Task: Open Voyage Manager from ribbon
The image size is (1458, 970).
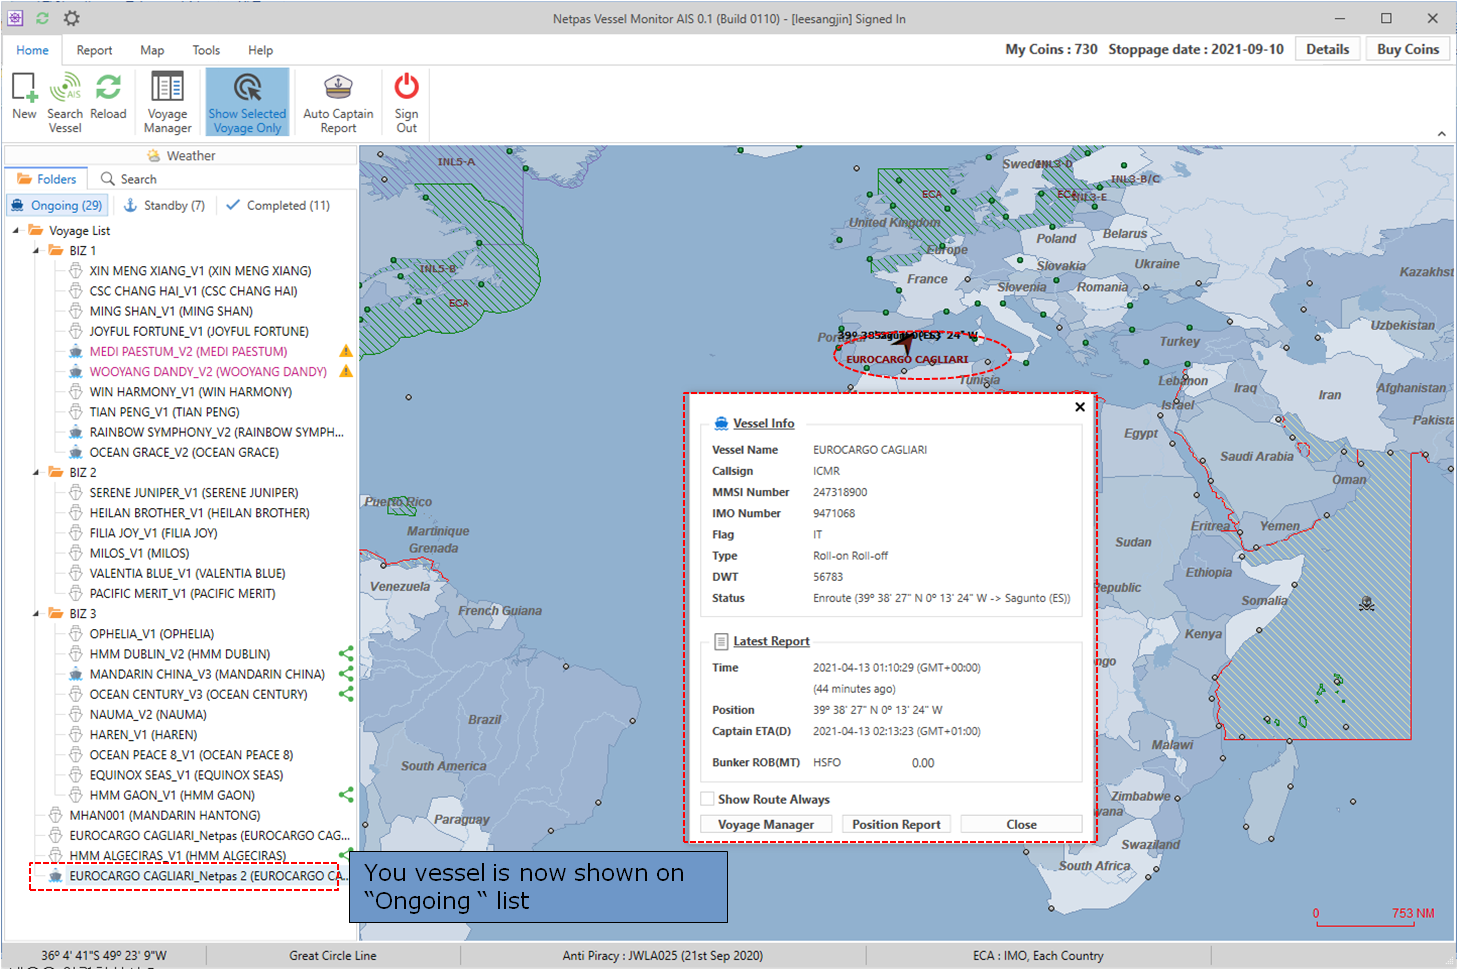Action: [x=167, y=102]
